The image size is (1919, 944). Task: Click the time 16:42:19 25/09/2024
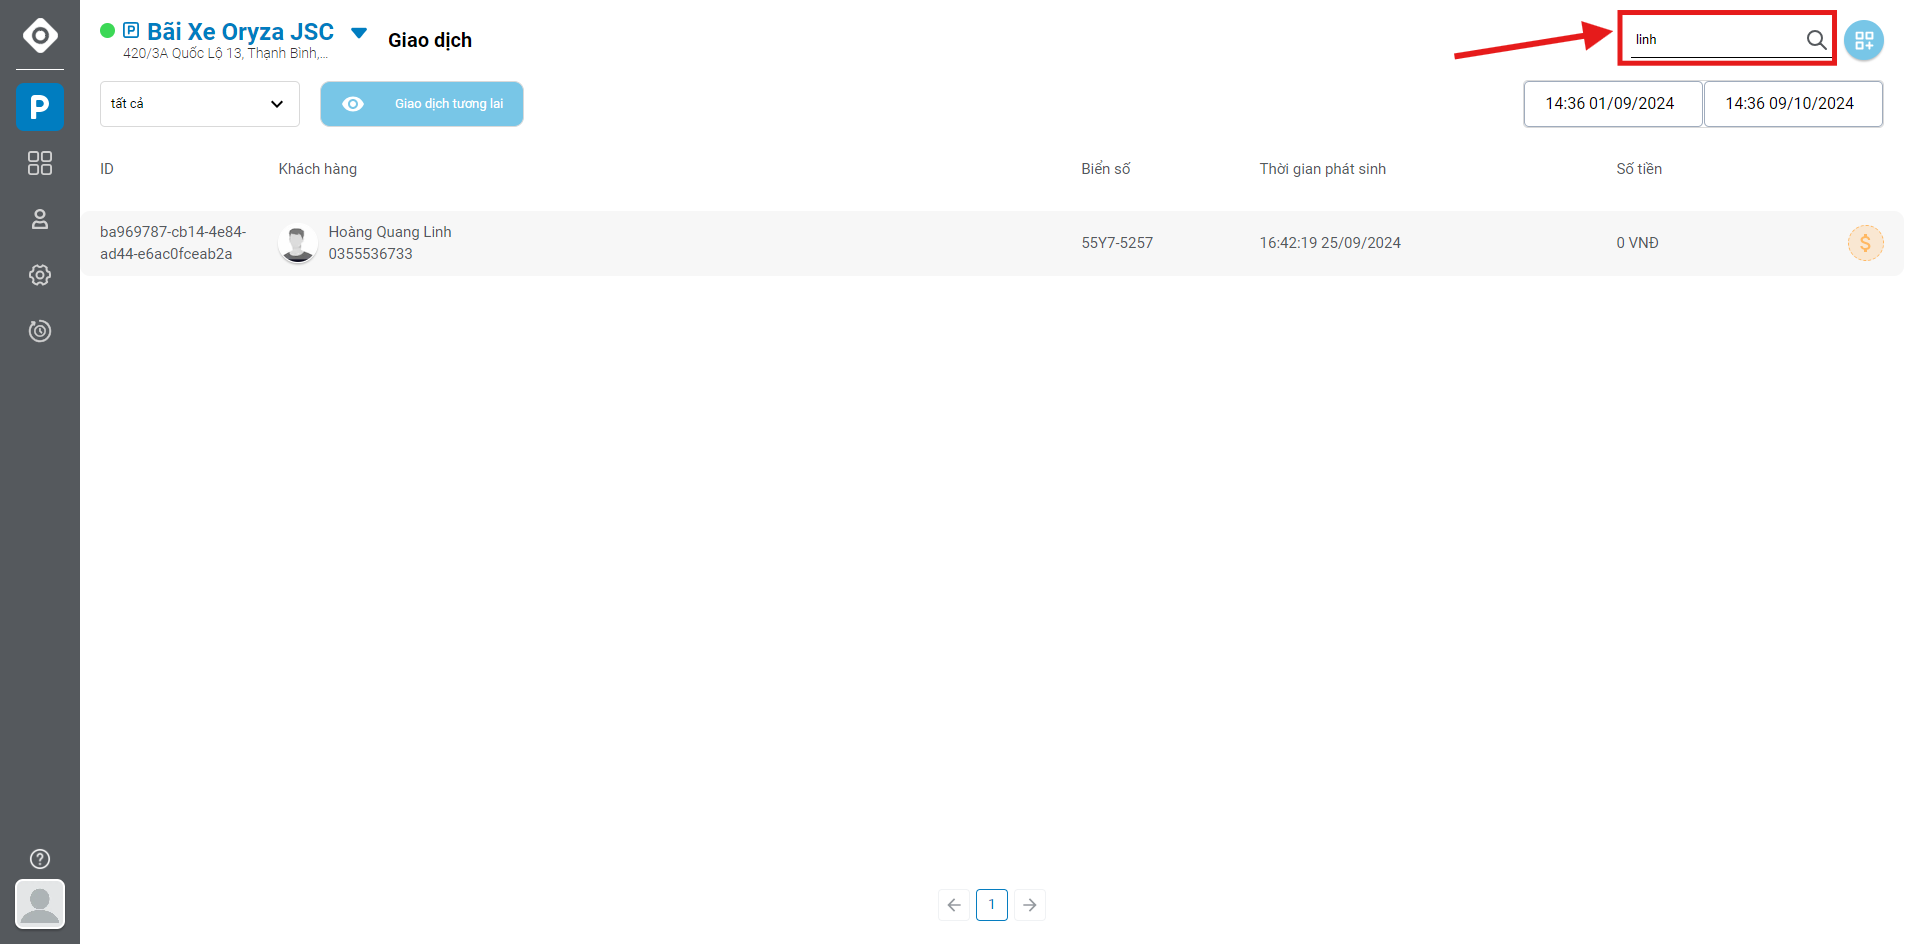point(1330,243)
